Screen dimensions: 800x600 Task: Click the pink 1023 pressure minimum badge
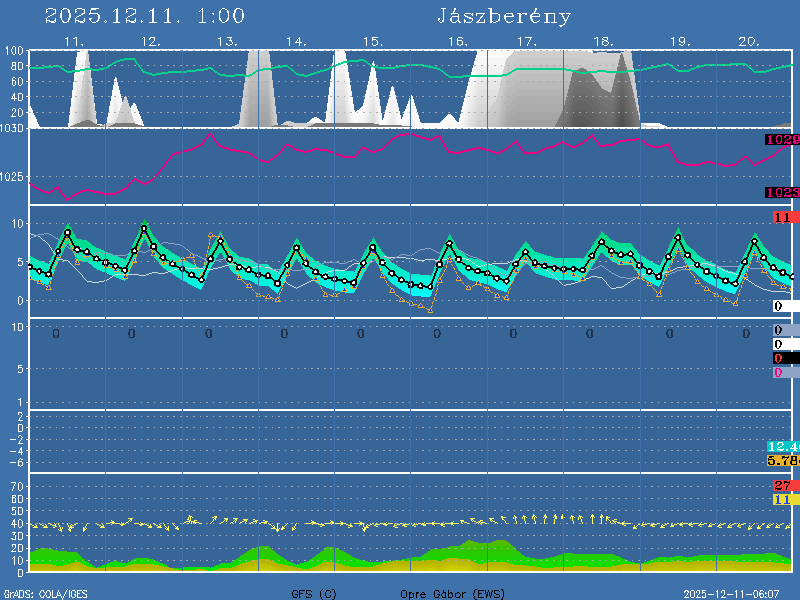782,192
